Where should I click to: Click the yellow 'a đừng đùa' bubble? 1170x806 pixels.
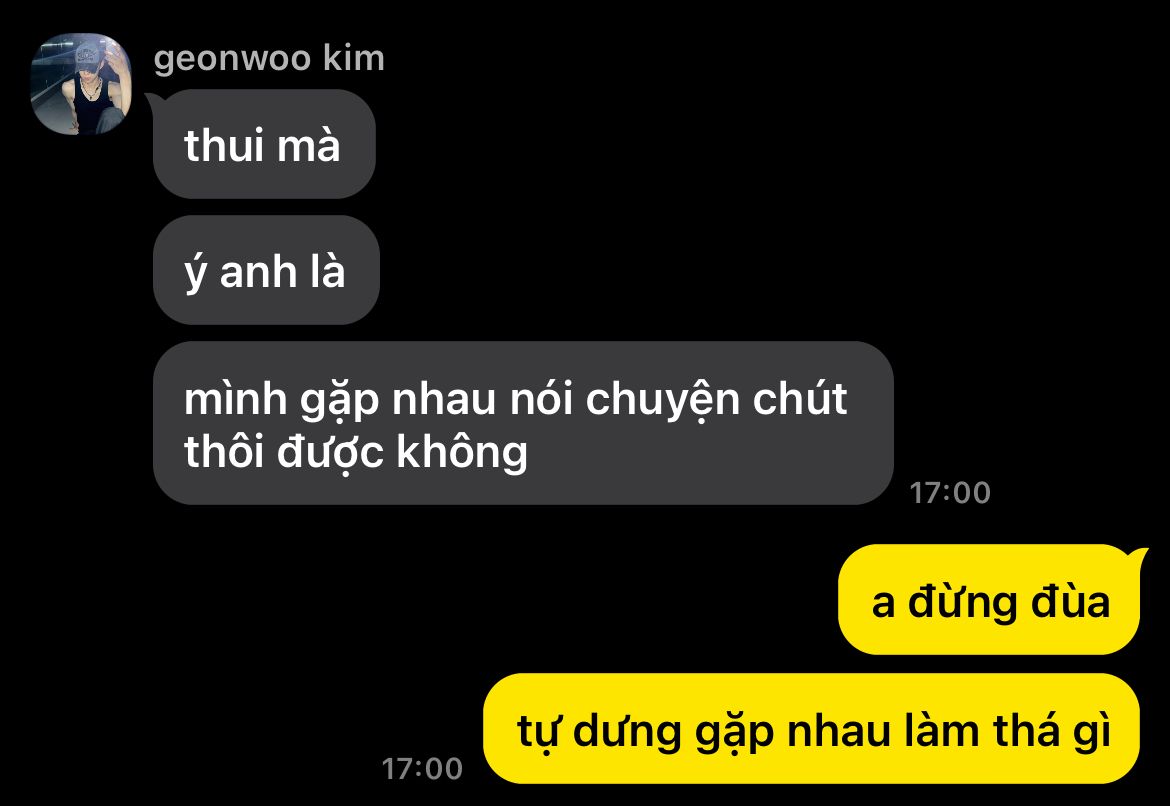tap(989, 600)
